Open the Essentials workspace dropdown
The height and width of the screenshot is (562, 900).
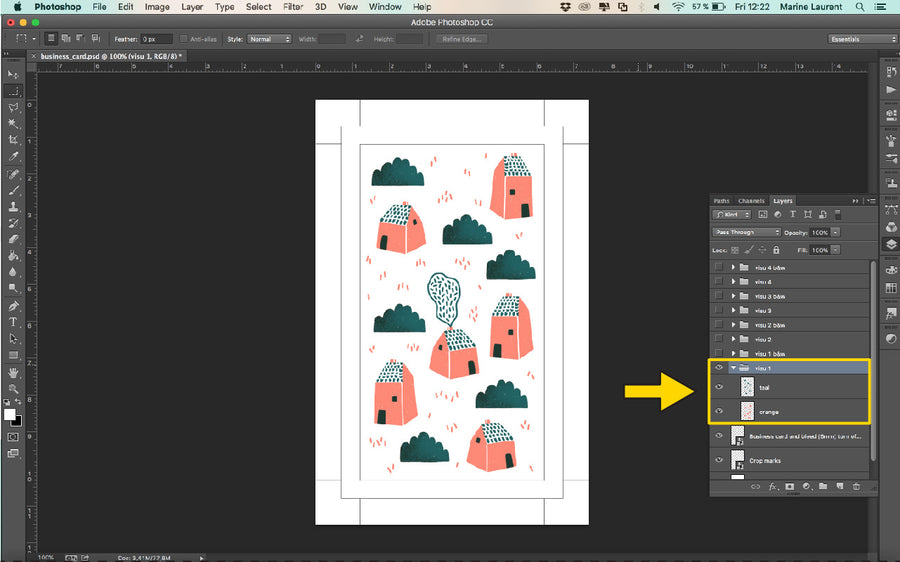click(862, 39)
